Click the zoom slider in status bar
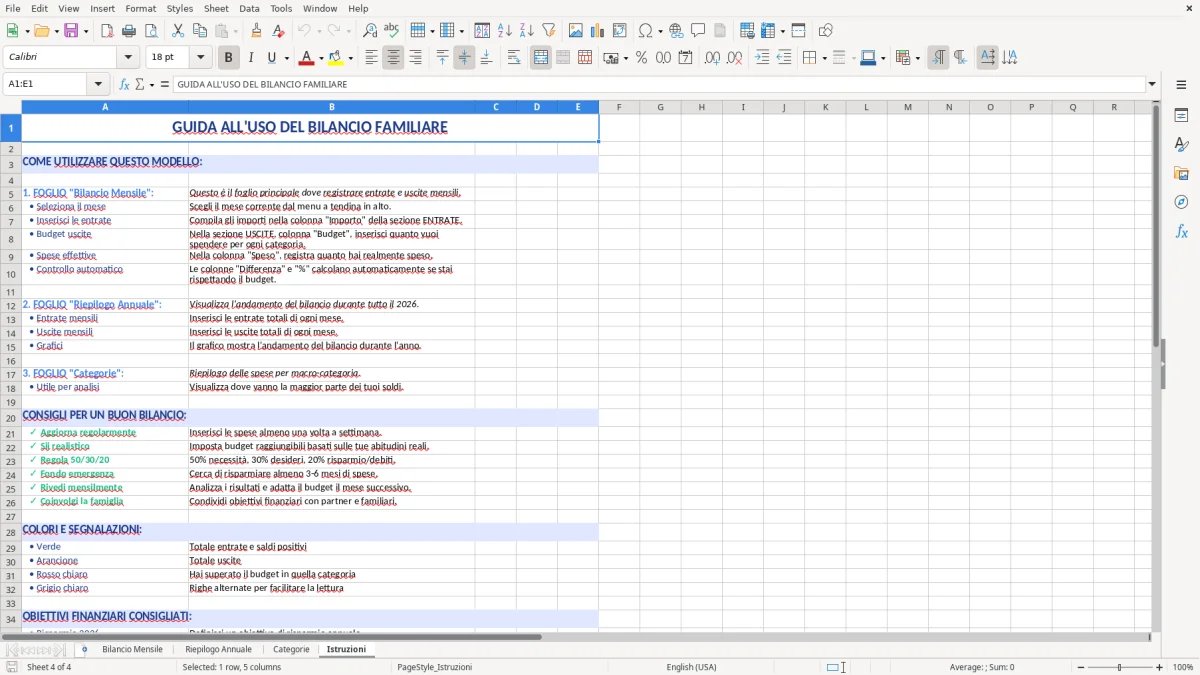 coord(1119,667)
